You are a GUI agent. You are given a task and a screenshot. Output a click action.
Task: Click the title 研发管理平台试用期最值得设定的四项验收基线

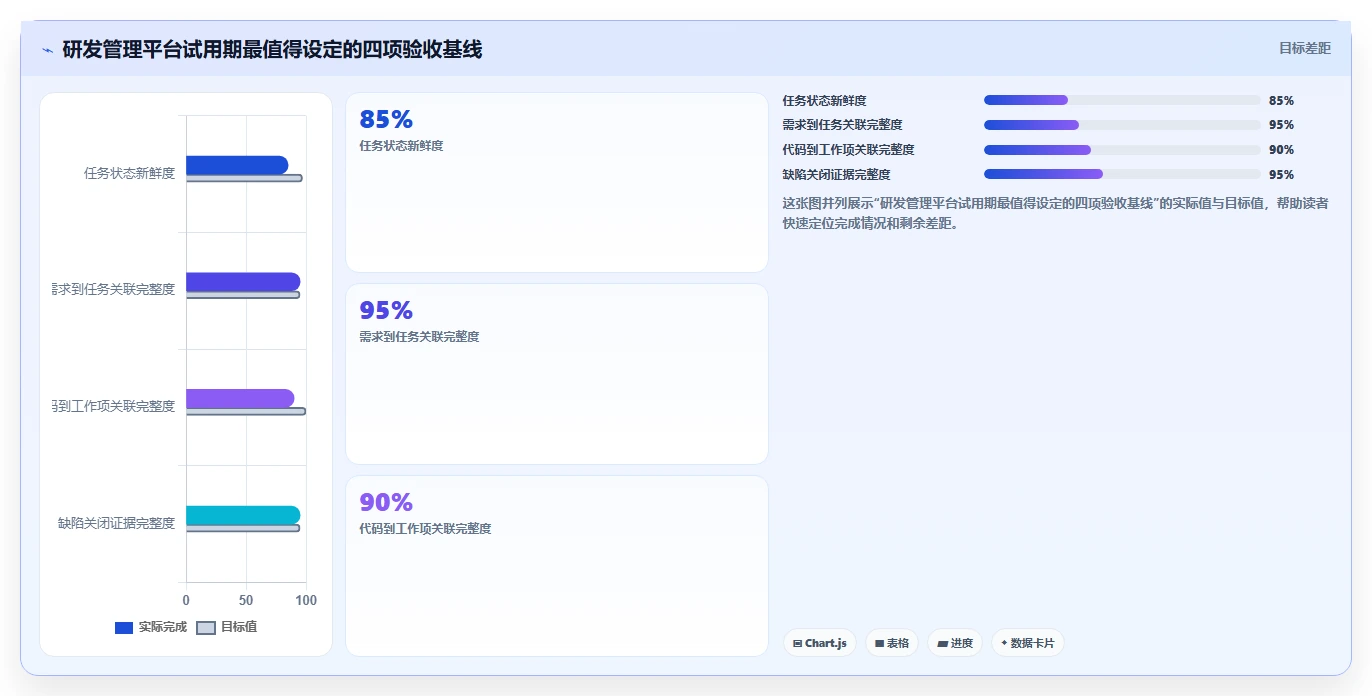click(272, 49)
